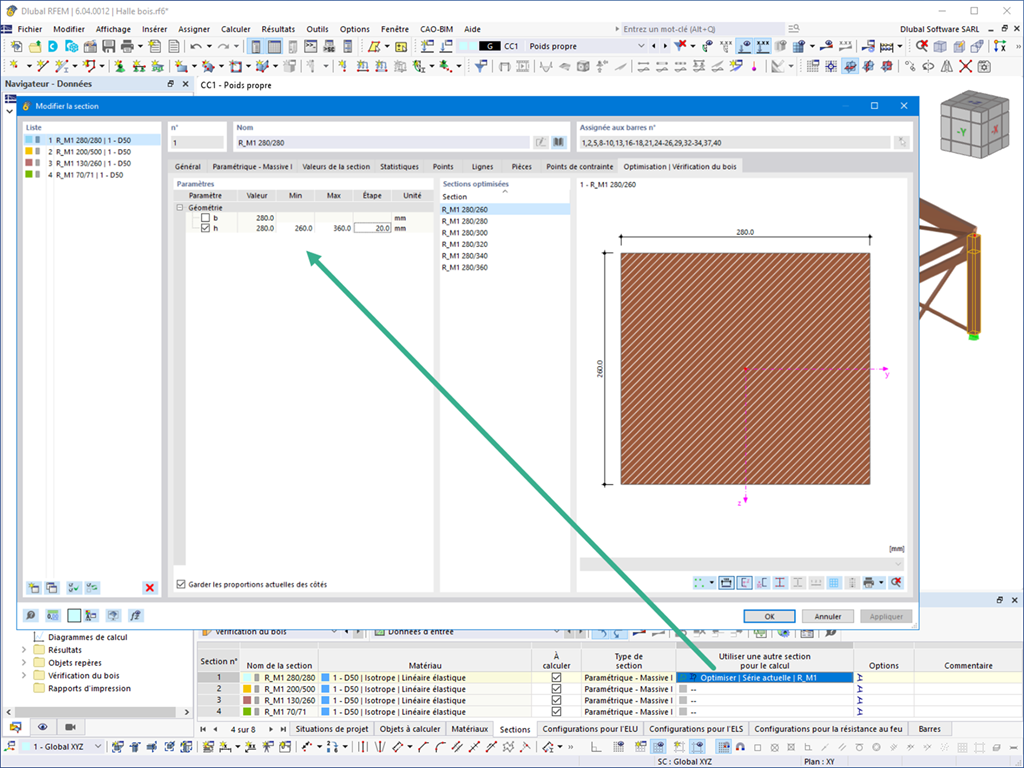The width and height of the screenshot is (1024, 768).
Task: Open the '1 - Global XYZ' coordinate system dropdown
Action: point(98,746)
